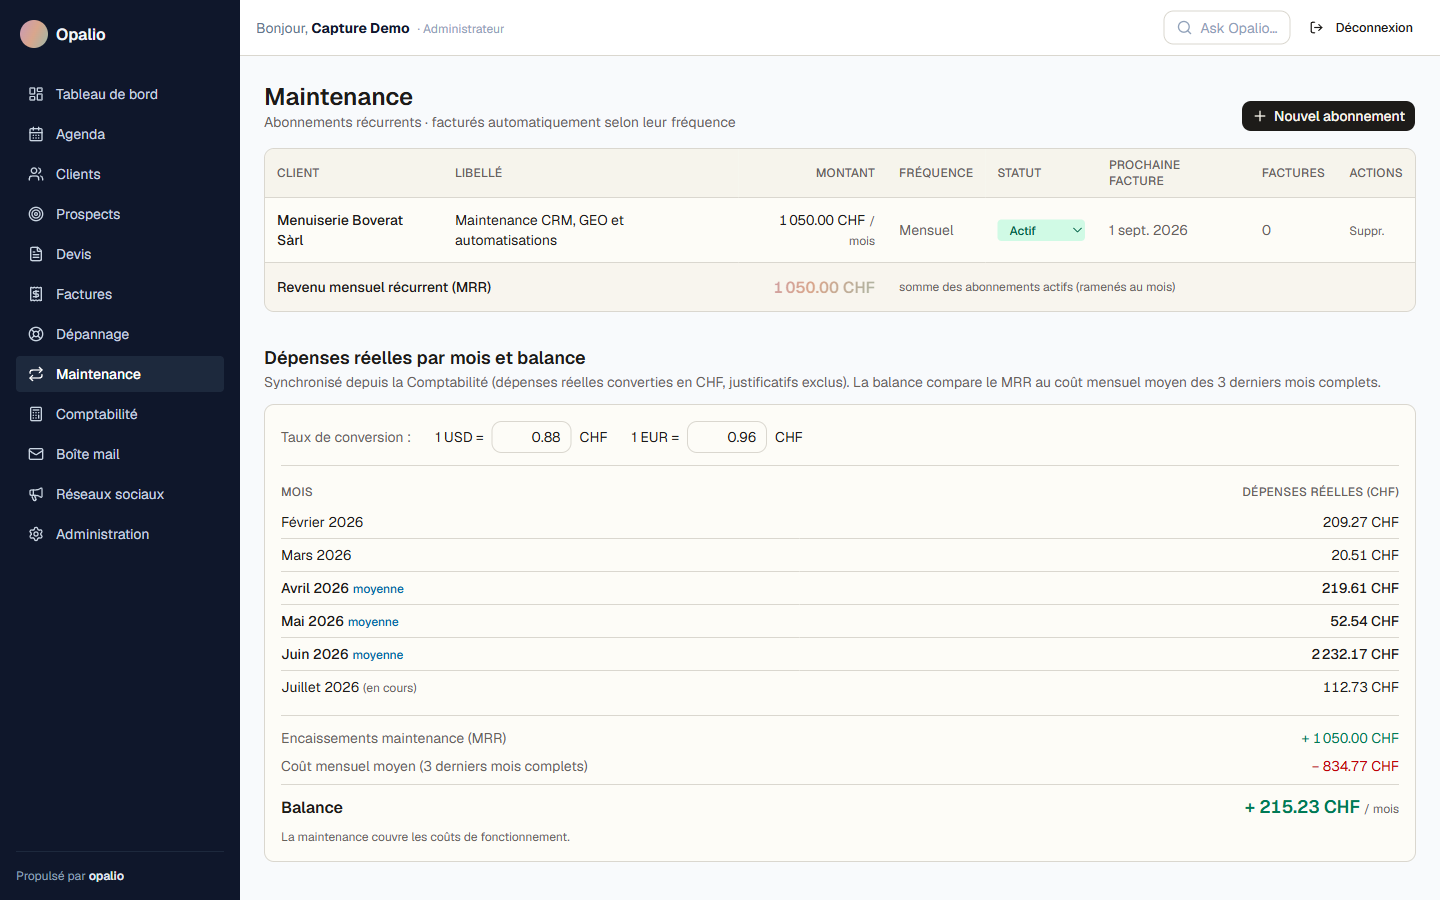Click the Juillet 2026 (en cours) row

pos(840,687)
